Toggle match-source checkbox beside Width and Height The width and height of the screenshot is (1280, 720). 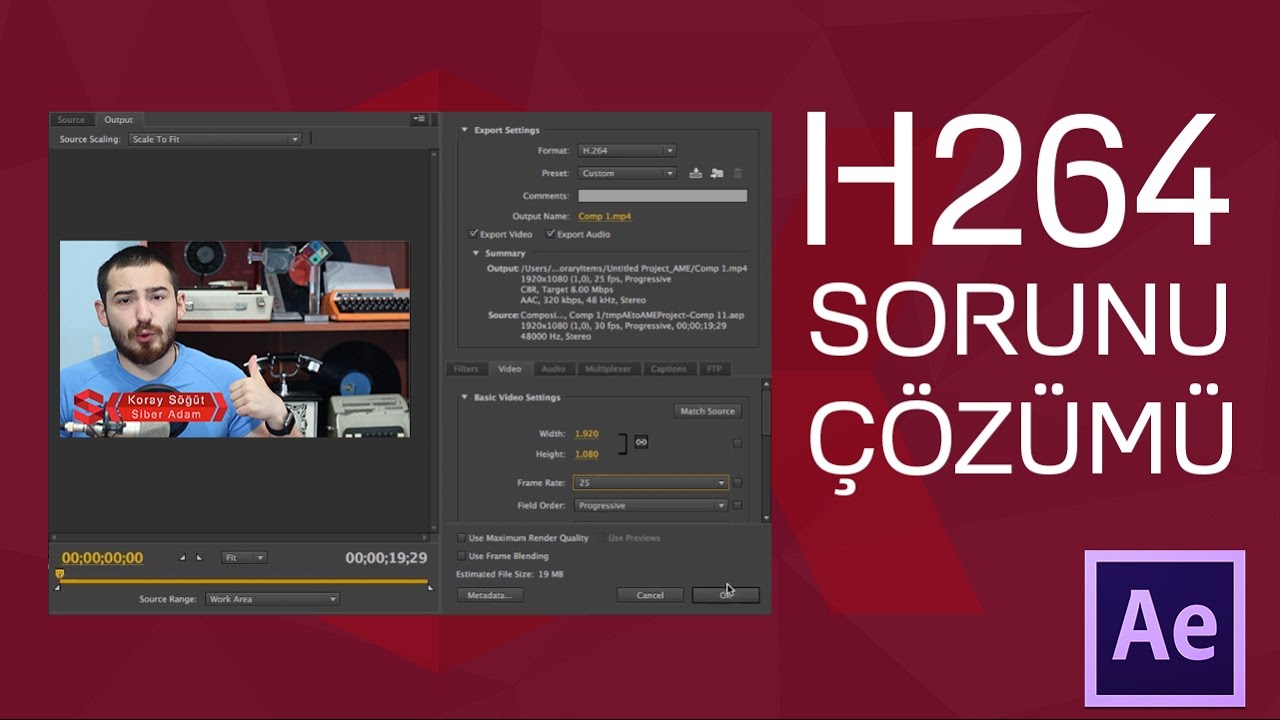click(x=737, y=442)
